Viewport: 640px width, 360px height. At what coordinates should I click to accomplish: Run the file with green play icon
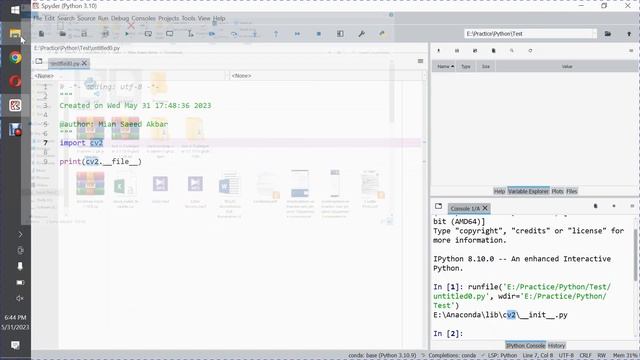(x=127, y=34)
